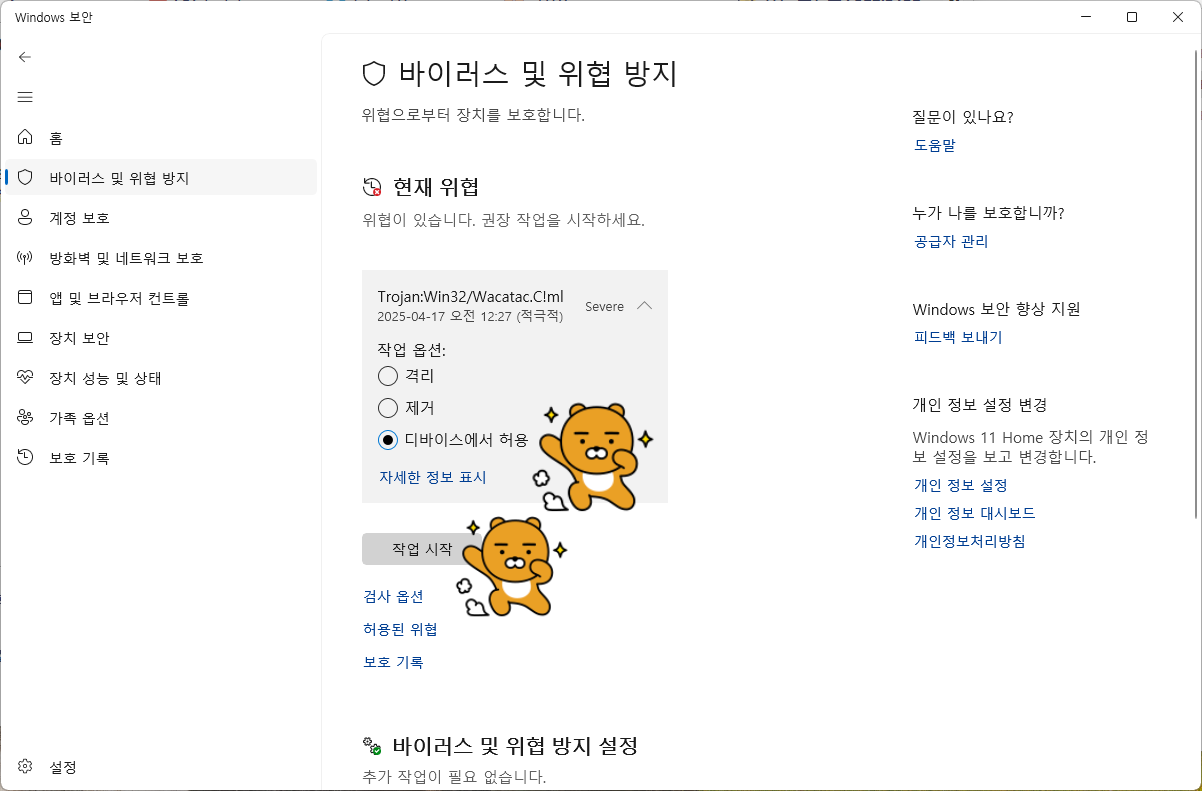Screen dimensions: 1202x791
Task: Click the device security laptop icon
Action: pos(25,337)
